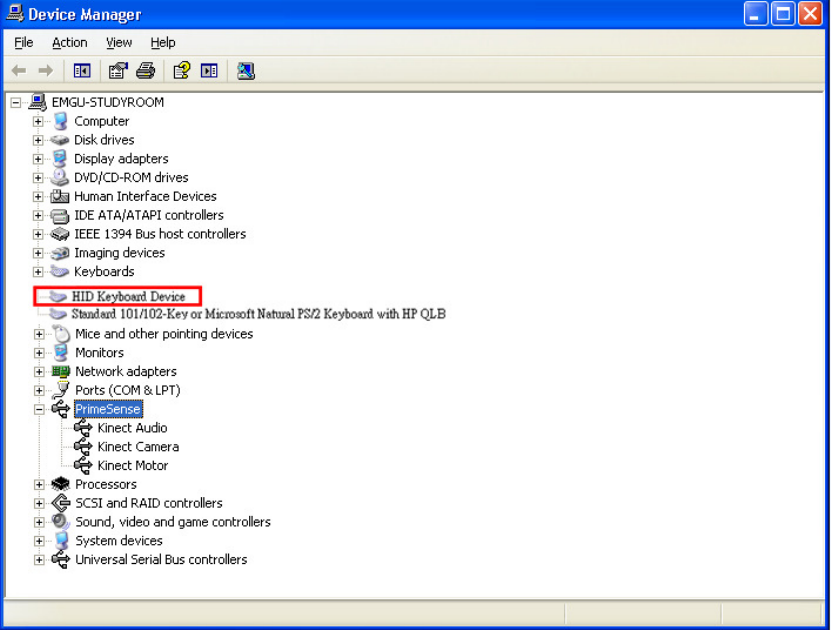The width and height of the screenshot is (831, 630).
Task: Open the File menu
Action: (24, 42)
